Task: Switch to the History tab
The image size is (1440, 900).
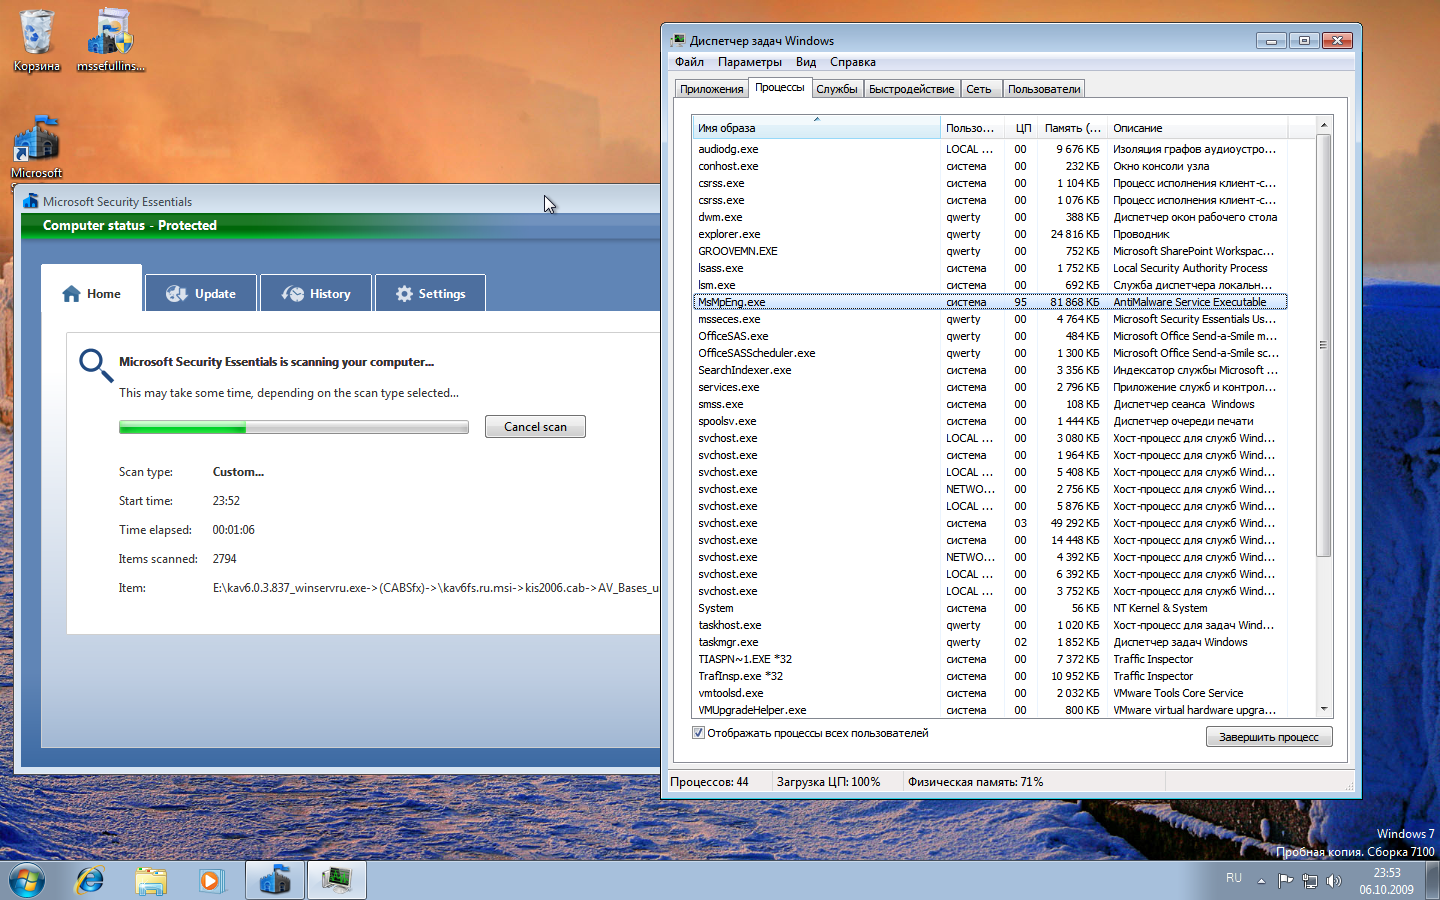Action: click(316, 294)
